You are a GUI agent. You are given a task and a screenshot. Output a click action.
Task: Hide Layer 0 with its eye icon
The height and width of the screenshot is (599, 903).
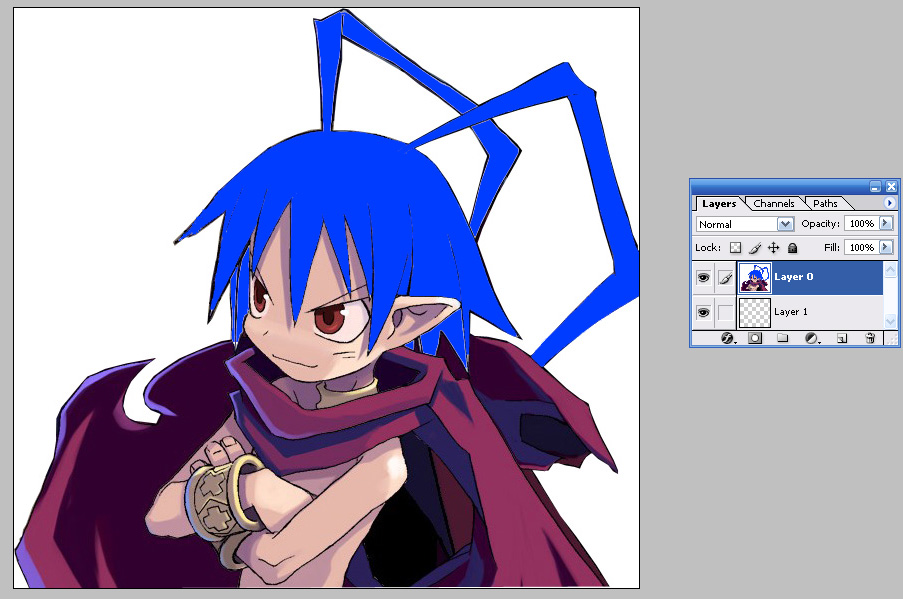coord(703,277)
